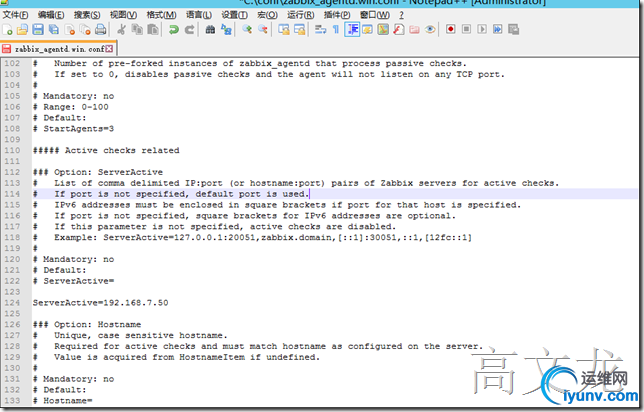Open the 视图(V) menu
Screen dimensions: 644x412
[123, 15]
